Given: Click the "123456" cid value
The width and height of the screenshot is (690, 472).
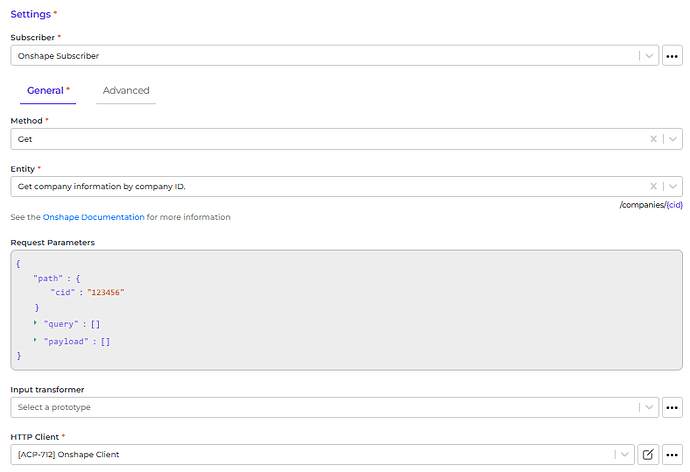Looking at the screenshot, I should coord(106,293).
